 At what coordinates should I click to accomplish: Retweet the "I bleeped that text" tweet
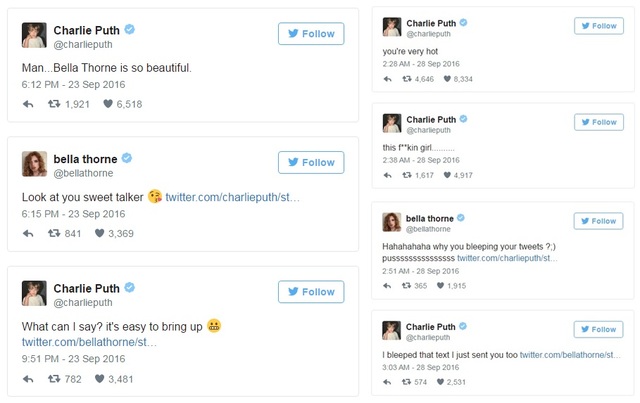click(x=406, y=382)
